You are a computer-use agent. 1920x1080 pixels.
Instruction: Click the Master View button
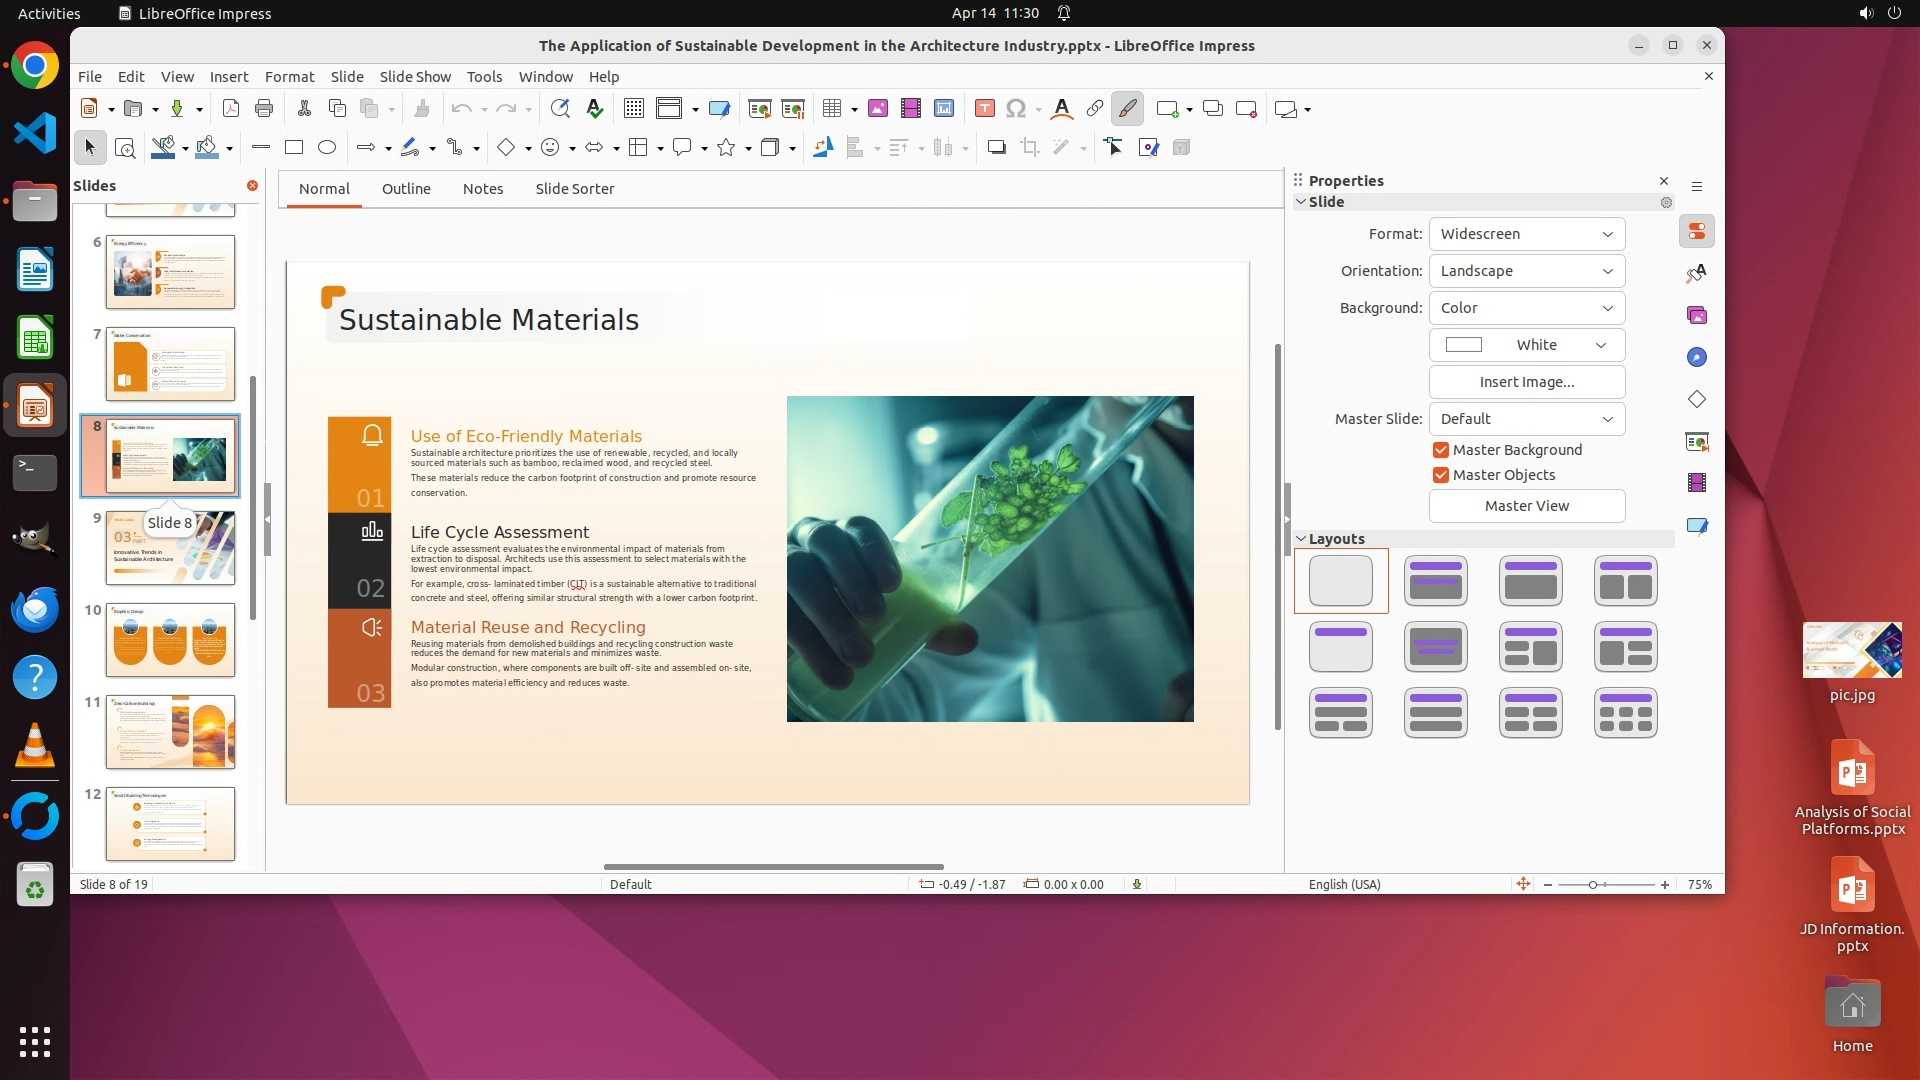(1526, 506)
